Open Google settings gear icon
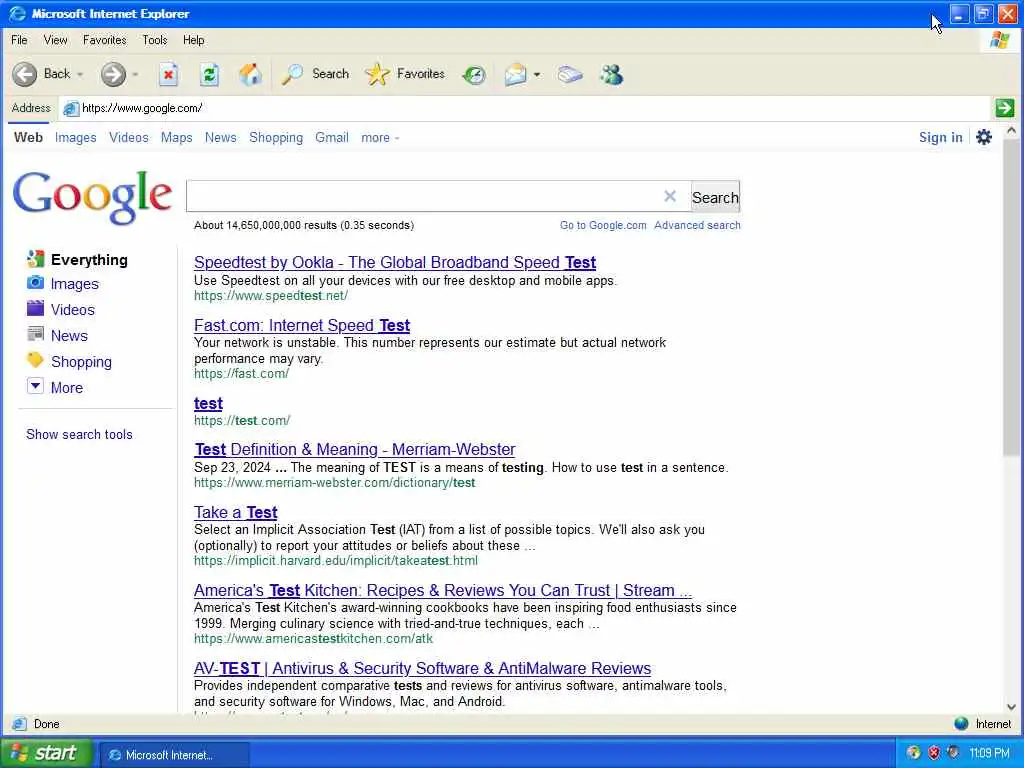This screenshot has height=768, width=1024. click(984, 137)
